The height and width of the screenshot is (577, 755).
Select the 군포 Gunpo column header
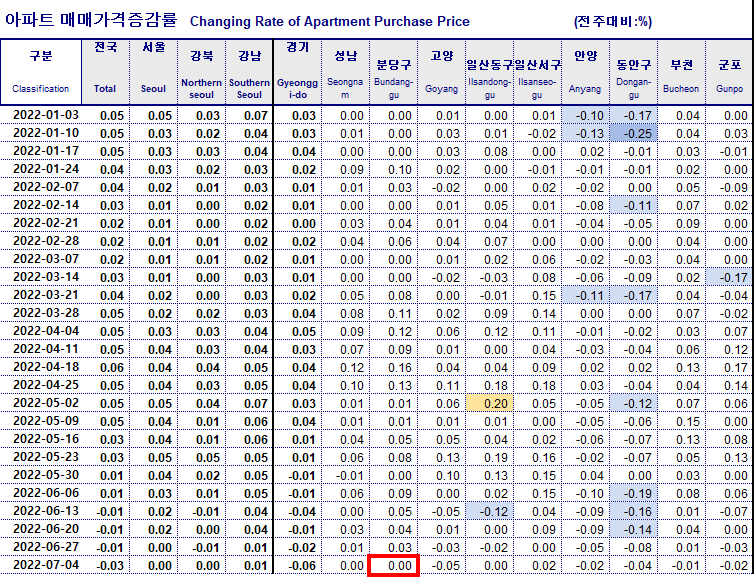(729, 72)
